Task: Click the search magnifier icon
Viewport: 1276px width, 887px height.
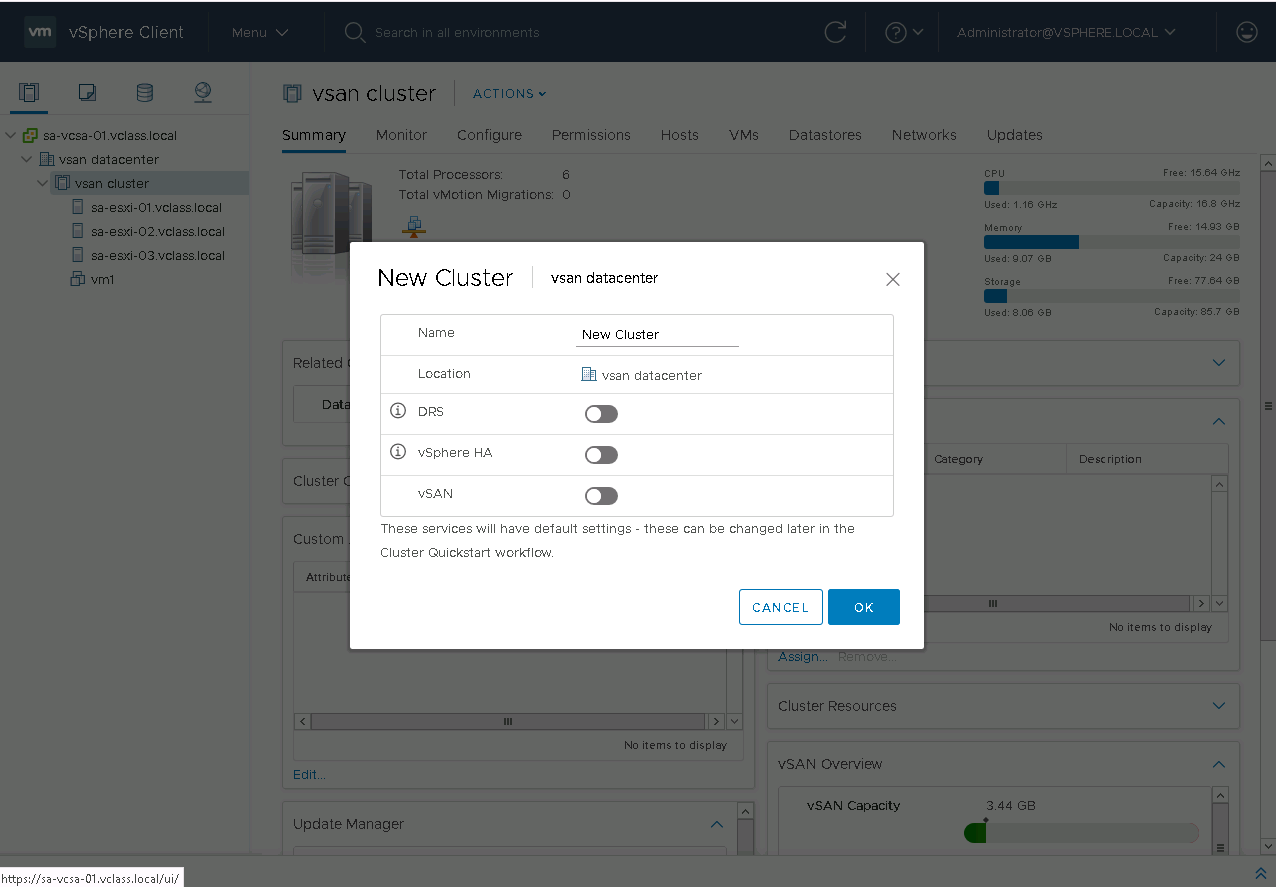Action: point(354,32)
